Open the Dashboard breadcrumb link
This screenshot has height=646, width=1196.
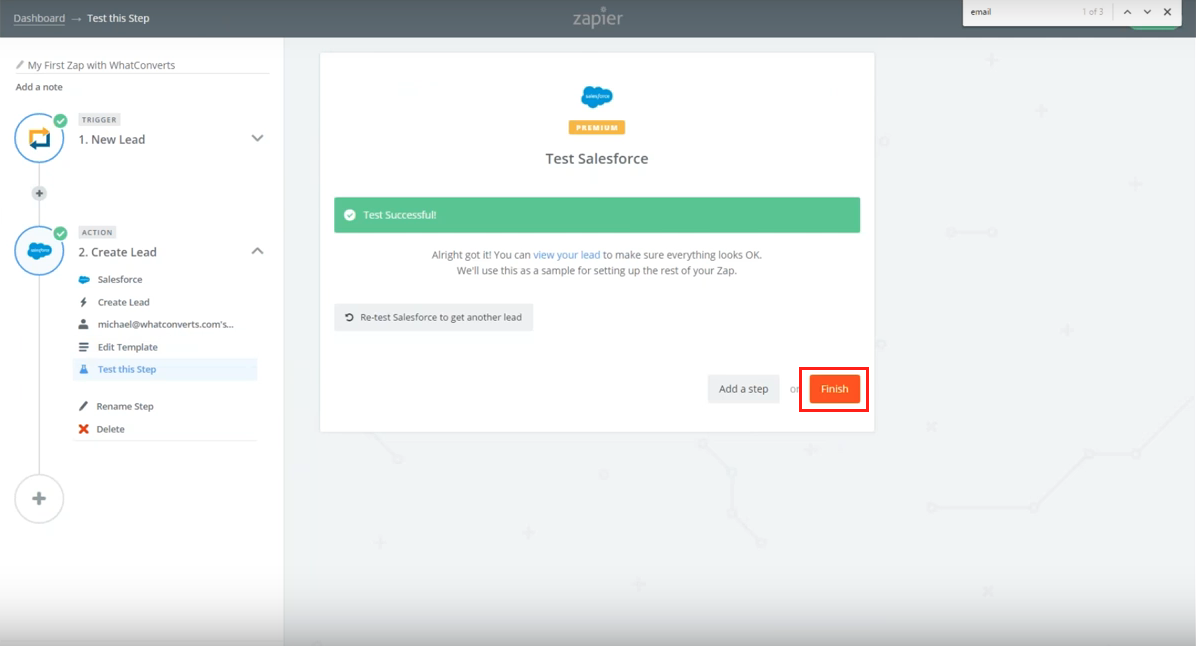[x=39, y=18]
